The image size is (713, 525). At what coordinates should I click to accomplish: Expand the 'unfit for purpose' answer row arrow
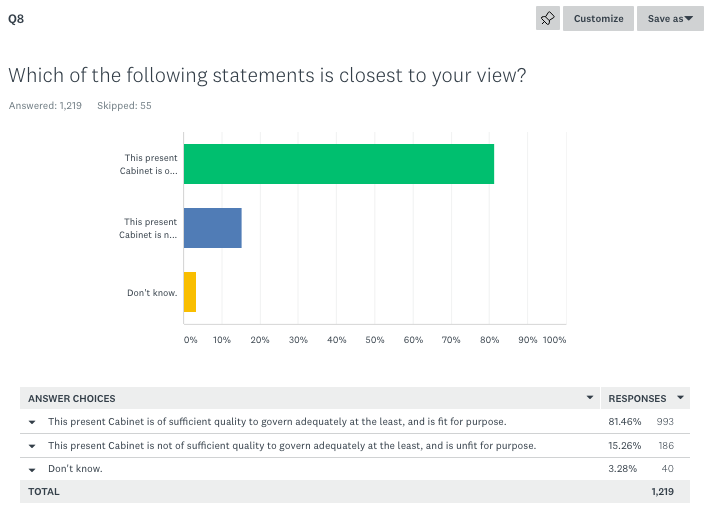pyautogui.click(x=32, y=446)
